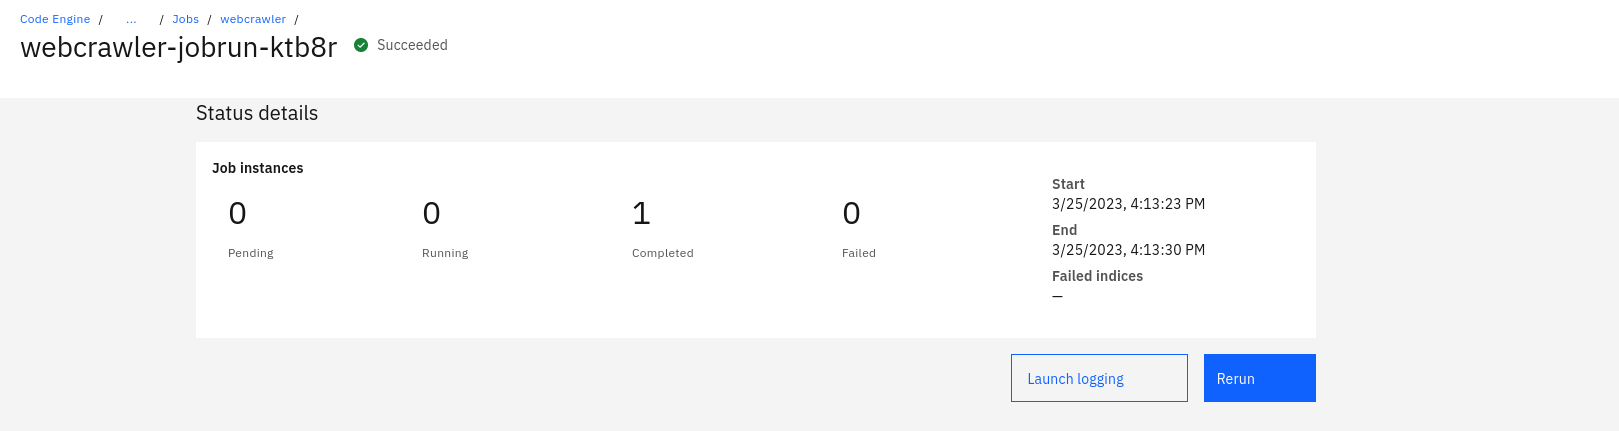Click the Running instances count
Image resolution: width=1619 pixels, height=431 pixels.
[431, 213]
